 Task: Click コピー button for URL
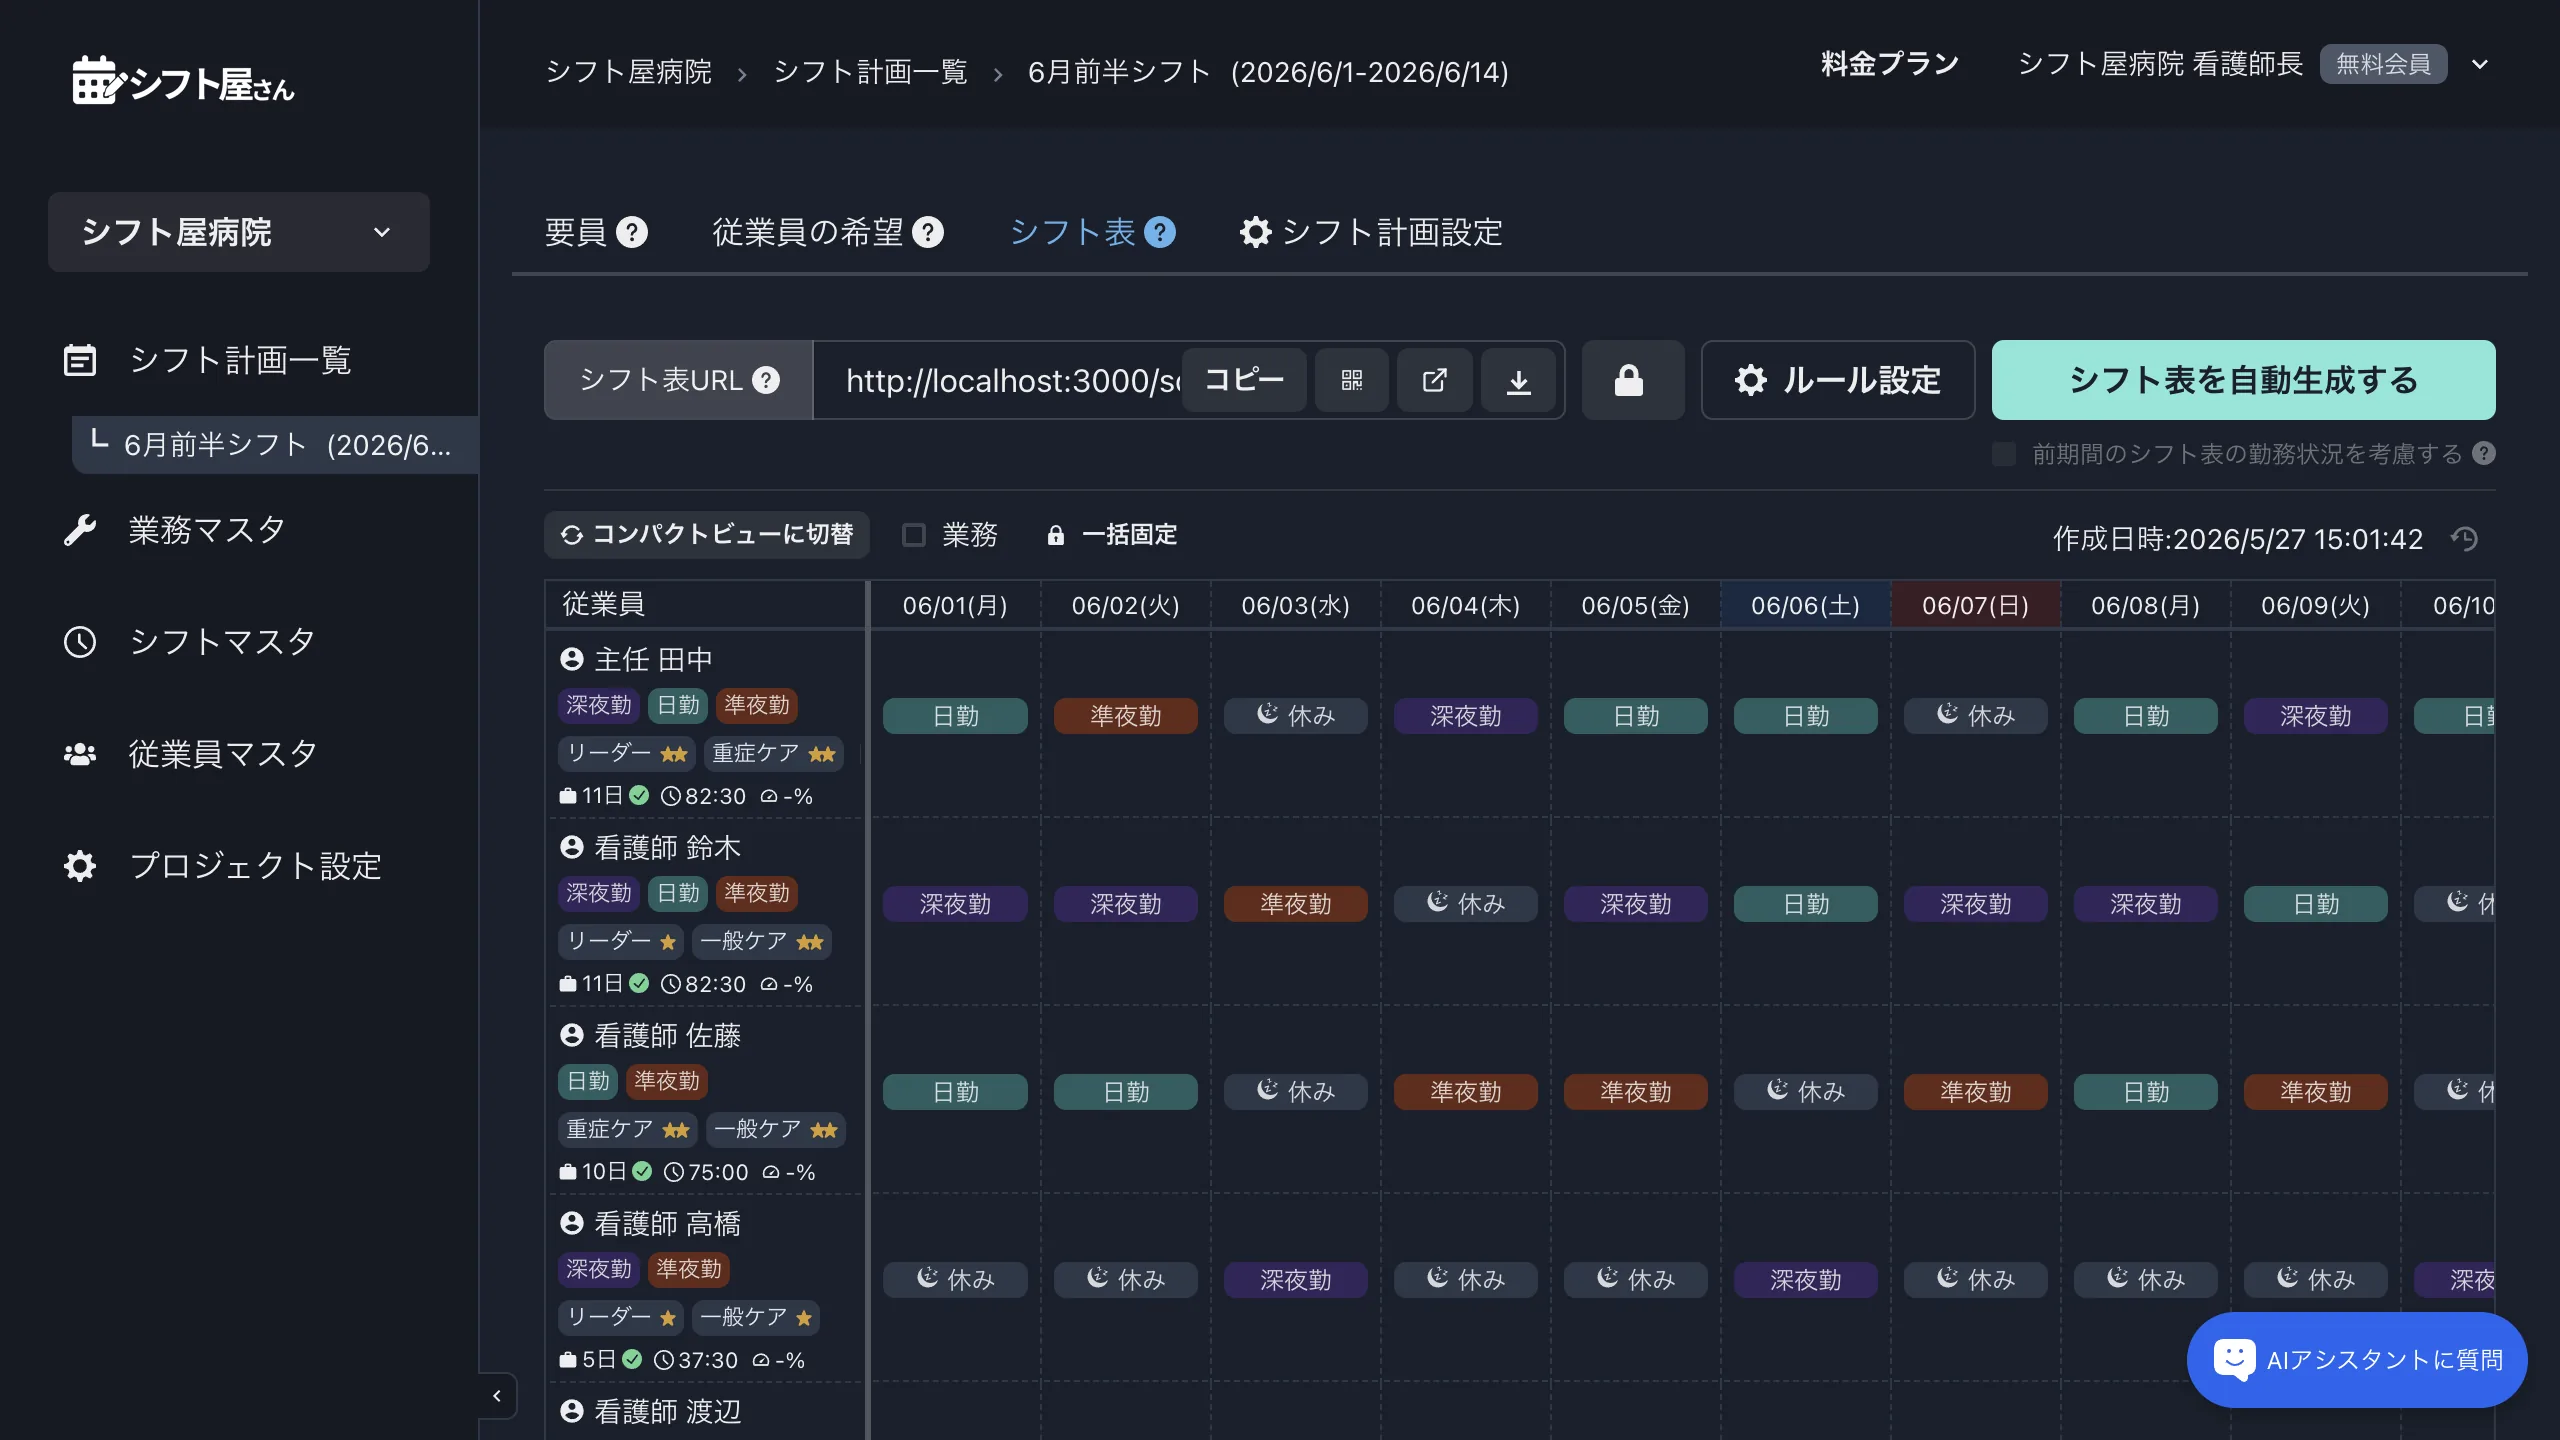click(x=1244, y=380)
